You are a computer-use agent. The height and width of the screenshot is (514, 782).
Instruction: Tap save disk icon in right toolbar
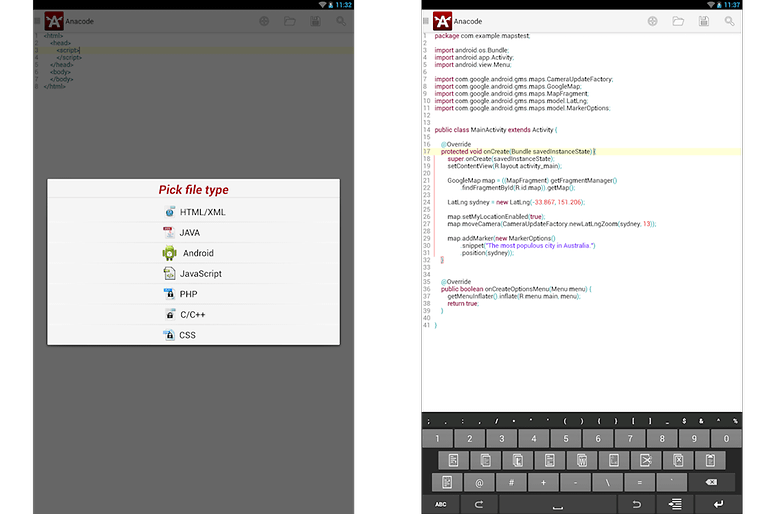(x=704, y=21)
